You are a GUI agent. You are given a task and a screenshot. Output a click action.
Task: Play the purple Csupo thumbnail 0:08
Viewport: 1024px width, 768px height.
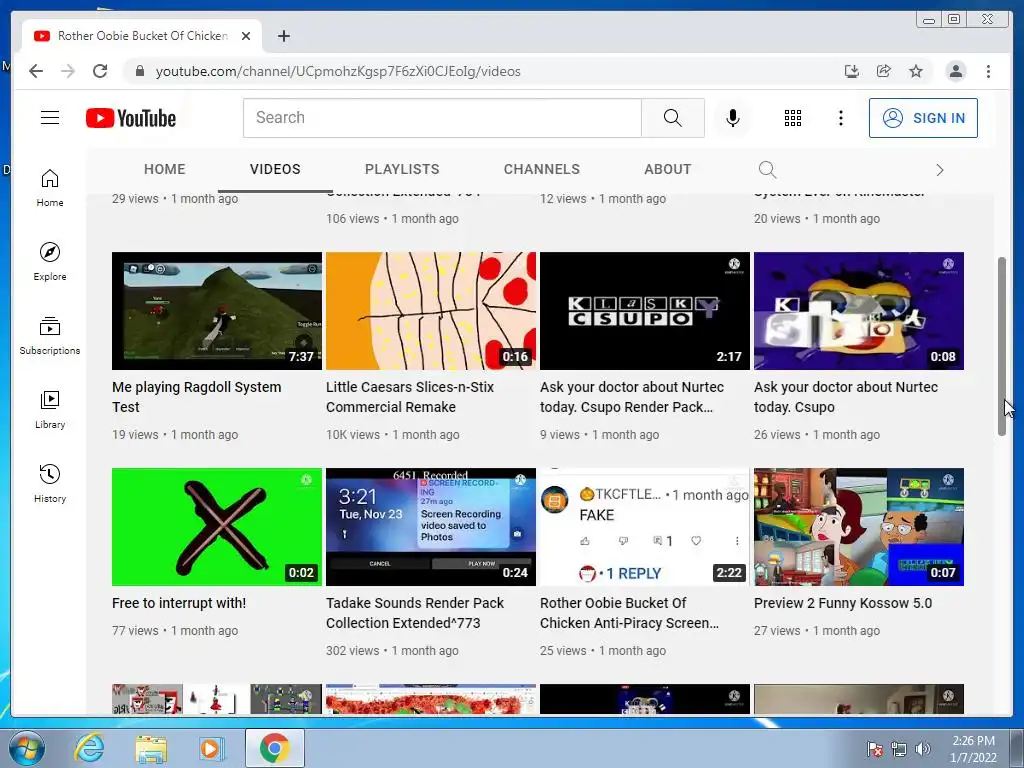click(x=859, y=311)
